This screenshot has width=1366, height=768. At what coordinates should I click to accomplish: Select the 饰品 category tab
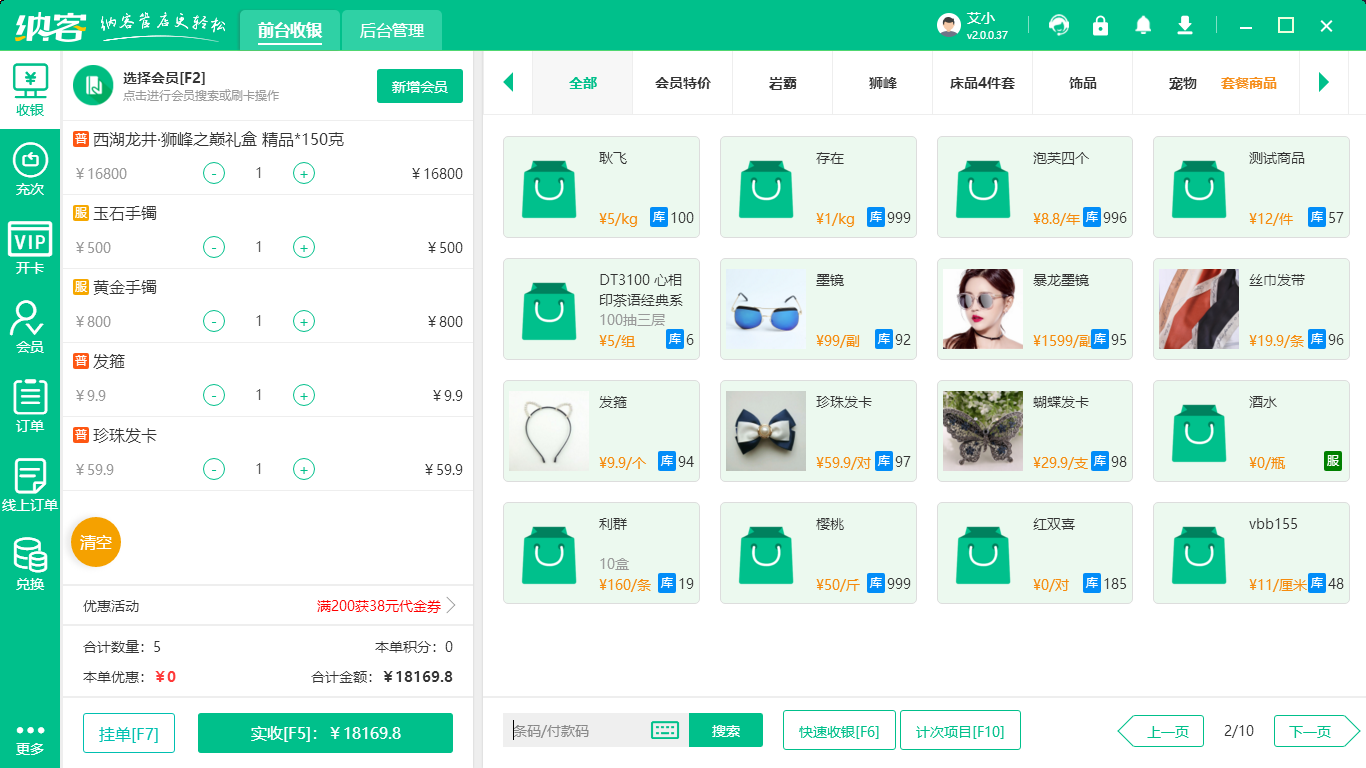(x=1082, y=85)
